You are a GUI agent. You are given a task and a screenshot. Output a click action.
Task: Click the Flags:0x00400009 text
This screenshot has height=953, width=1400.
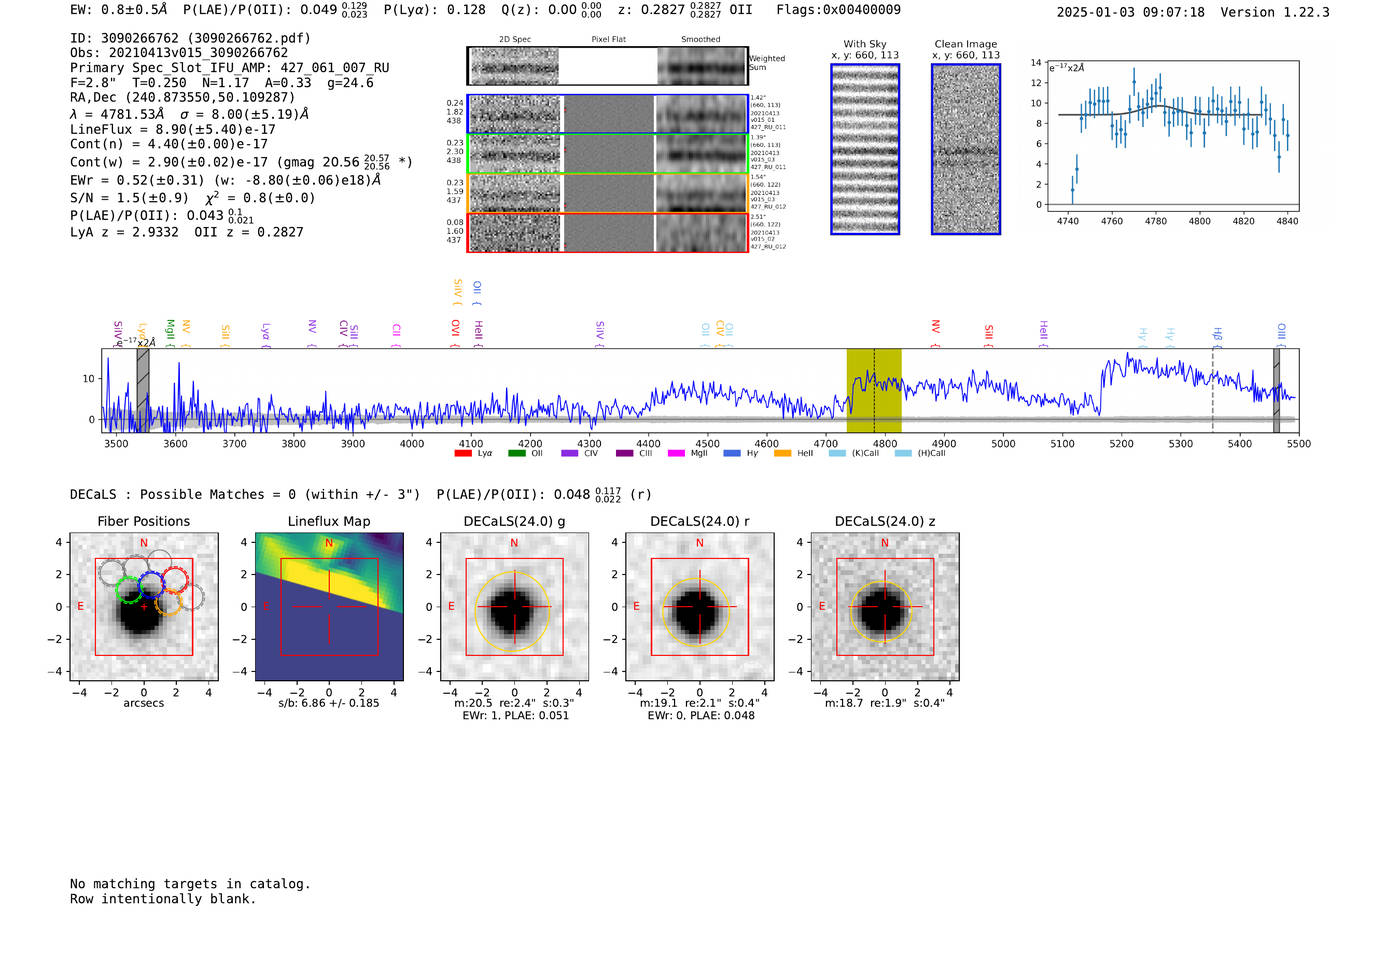pos(838,10)
